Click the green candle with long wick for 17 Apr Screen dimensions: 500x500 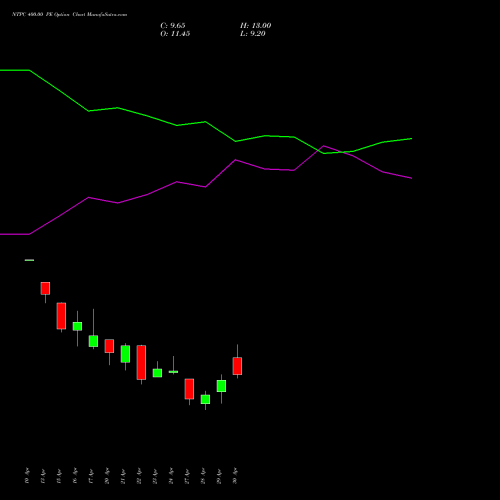(x=93, y=341)
